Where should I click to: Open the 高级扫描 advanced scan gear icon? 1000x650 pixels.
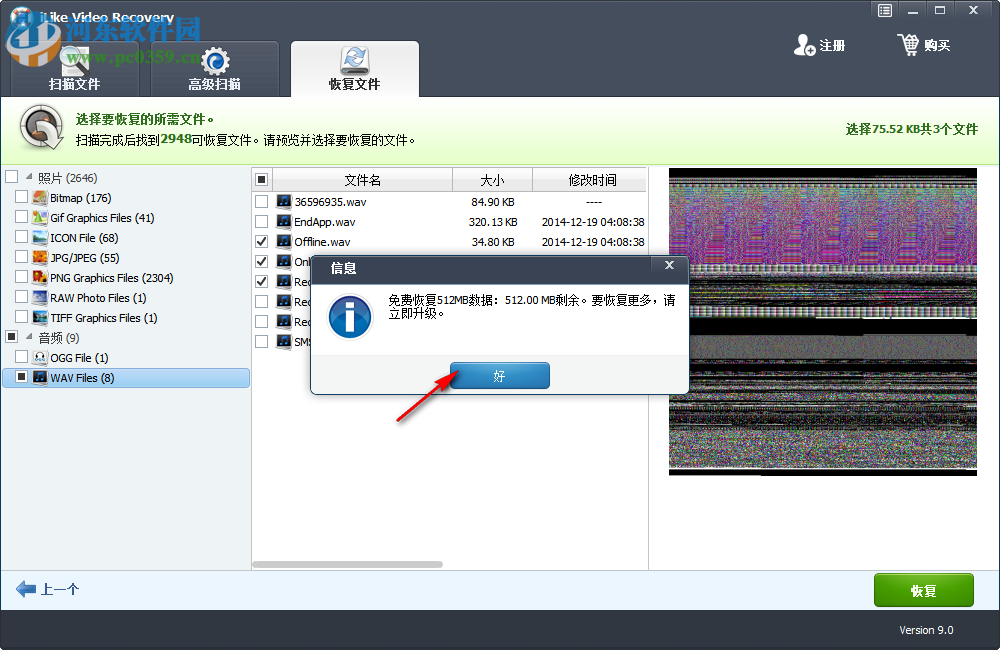click(x=213, y=60)
